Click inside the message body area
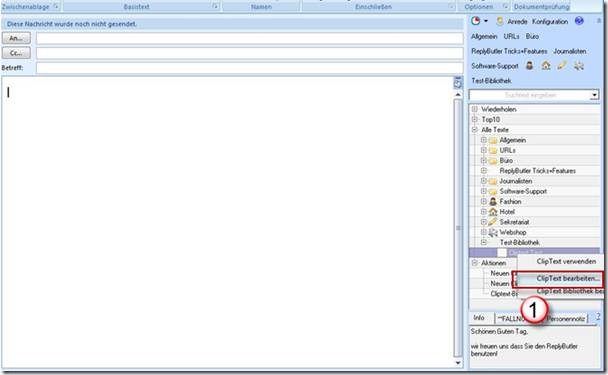Screen dimensions: 608x375 [x=227, y=222]
